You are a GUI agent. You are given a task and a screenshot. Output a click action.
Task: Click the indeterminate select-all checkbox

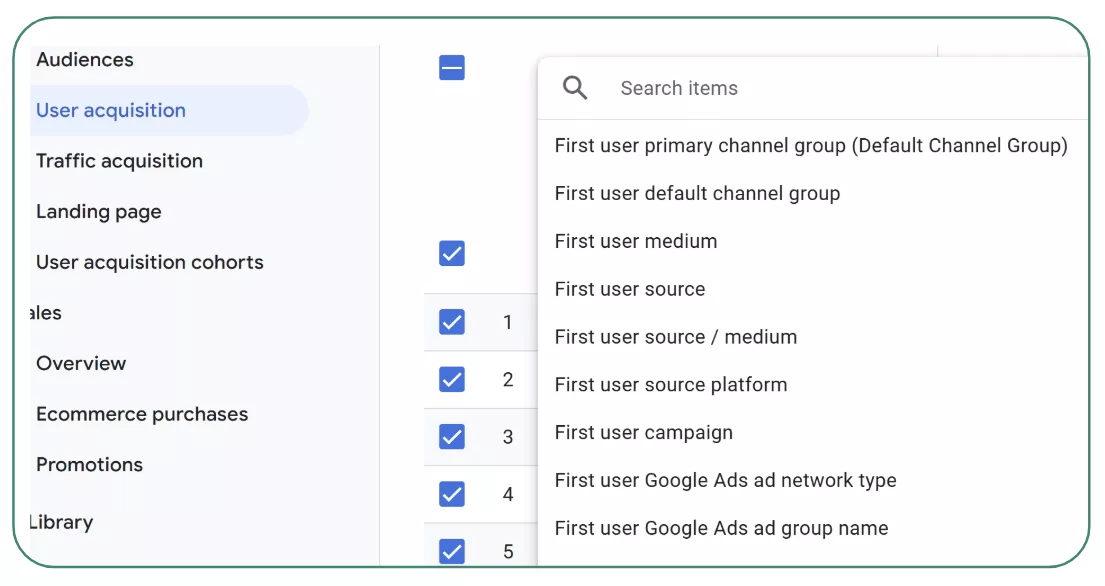coord(451,67)
